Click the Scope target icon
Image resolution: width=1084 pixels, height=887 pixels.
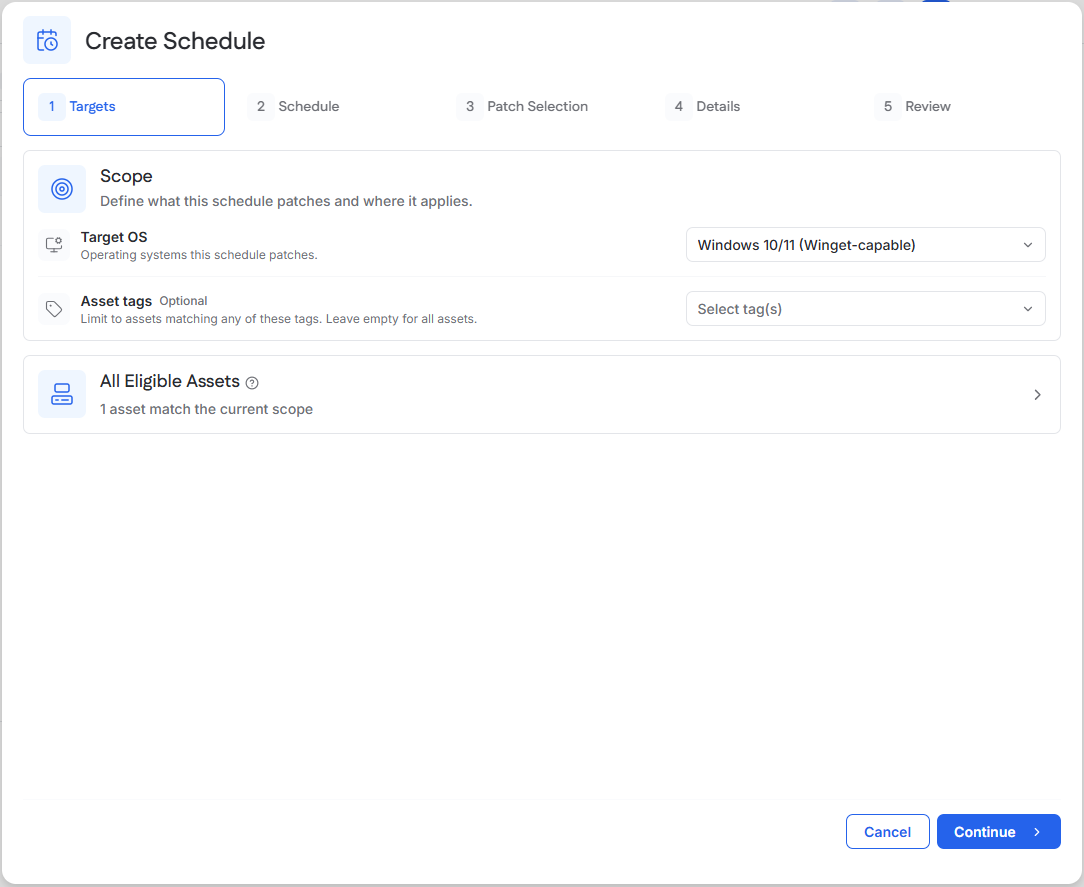[62, 189]
